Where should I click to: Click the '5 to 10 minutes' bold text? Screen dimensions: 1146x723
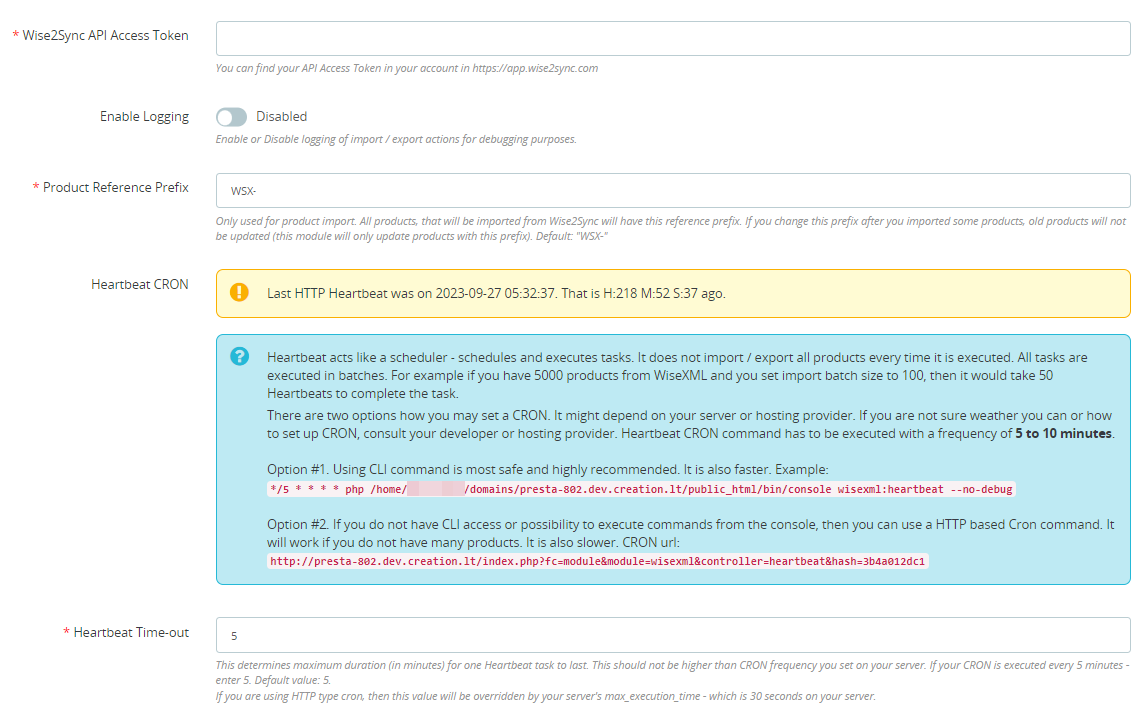[1063, 434]
